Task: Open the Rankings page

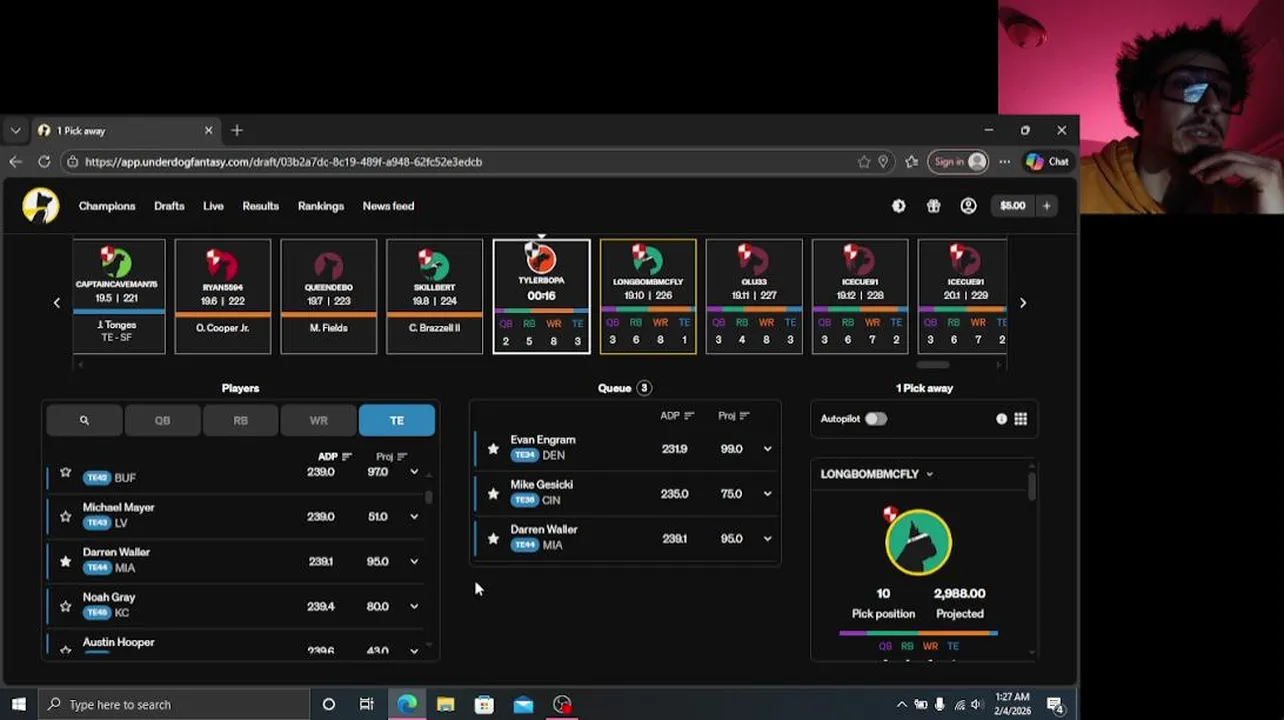Action: point(321,206)
